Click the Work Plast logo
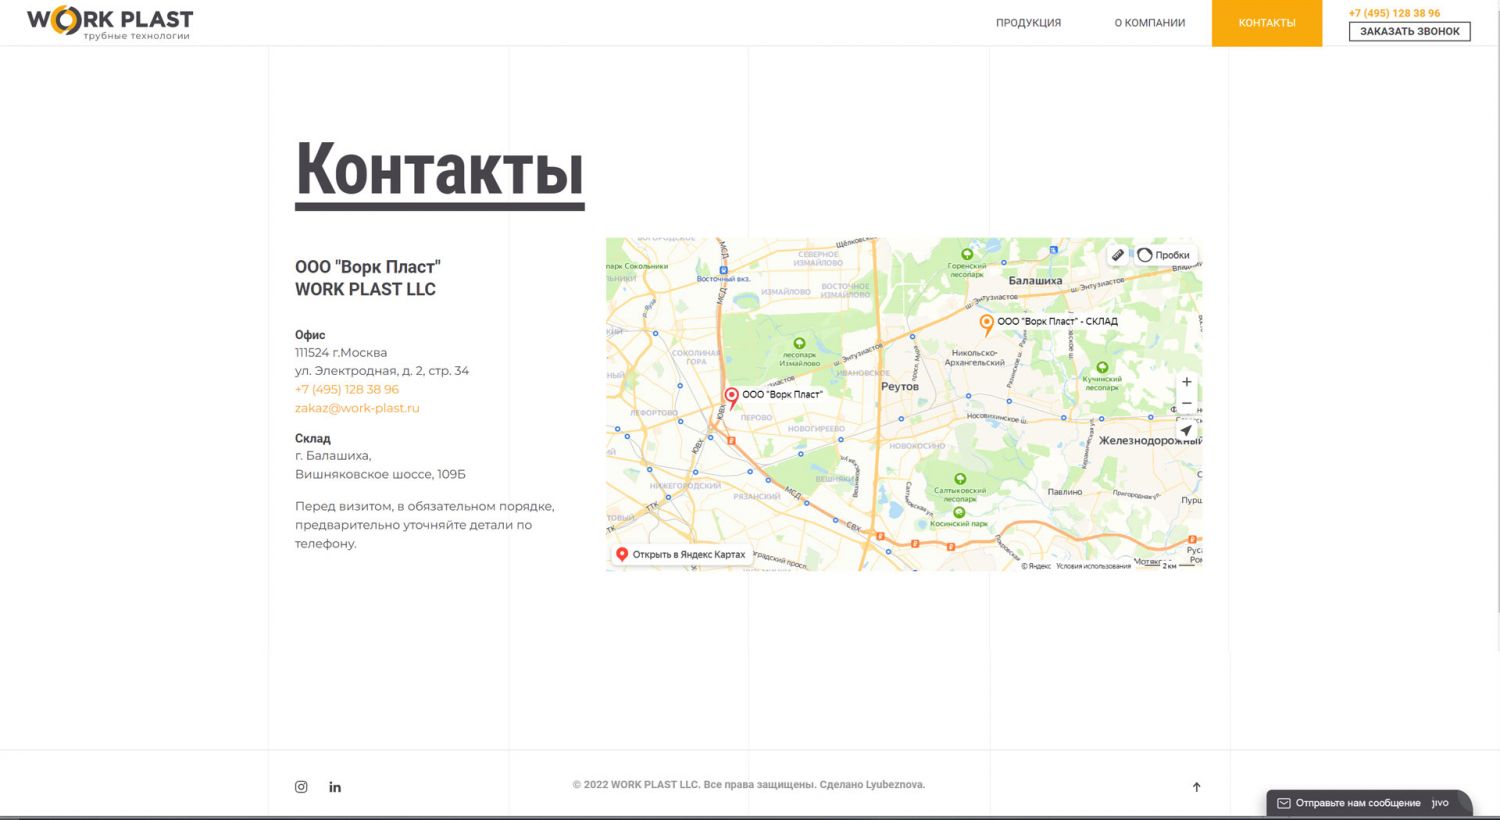Image resolution: width=1500 pixels, height=820 pixels. (x=110, y=22)
